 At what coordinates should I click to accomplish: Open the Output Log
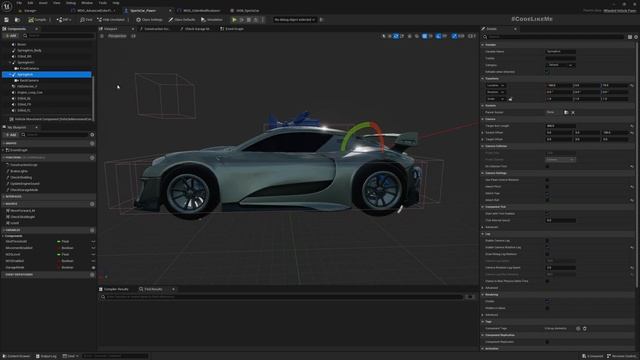tap(46, 356)
